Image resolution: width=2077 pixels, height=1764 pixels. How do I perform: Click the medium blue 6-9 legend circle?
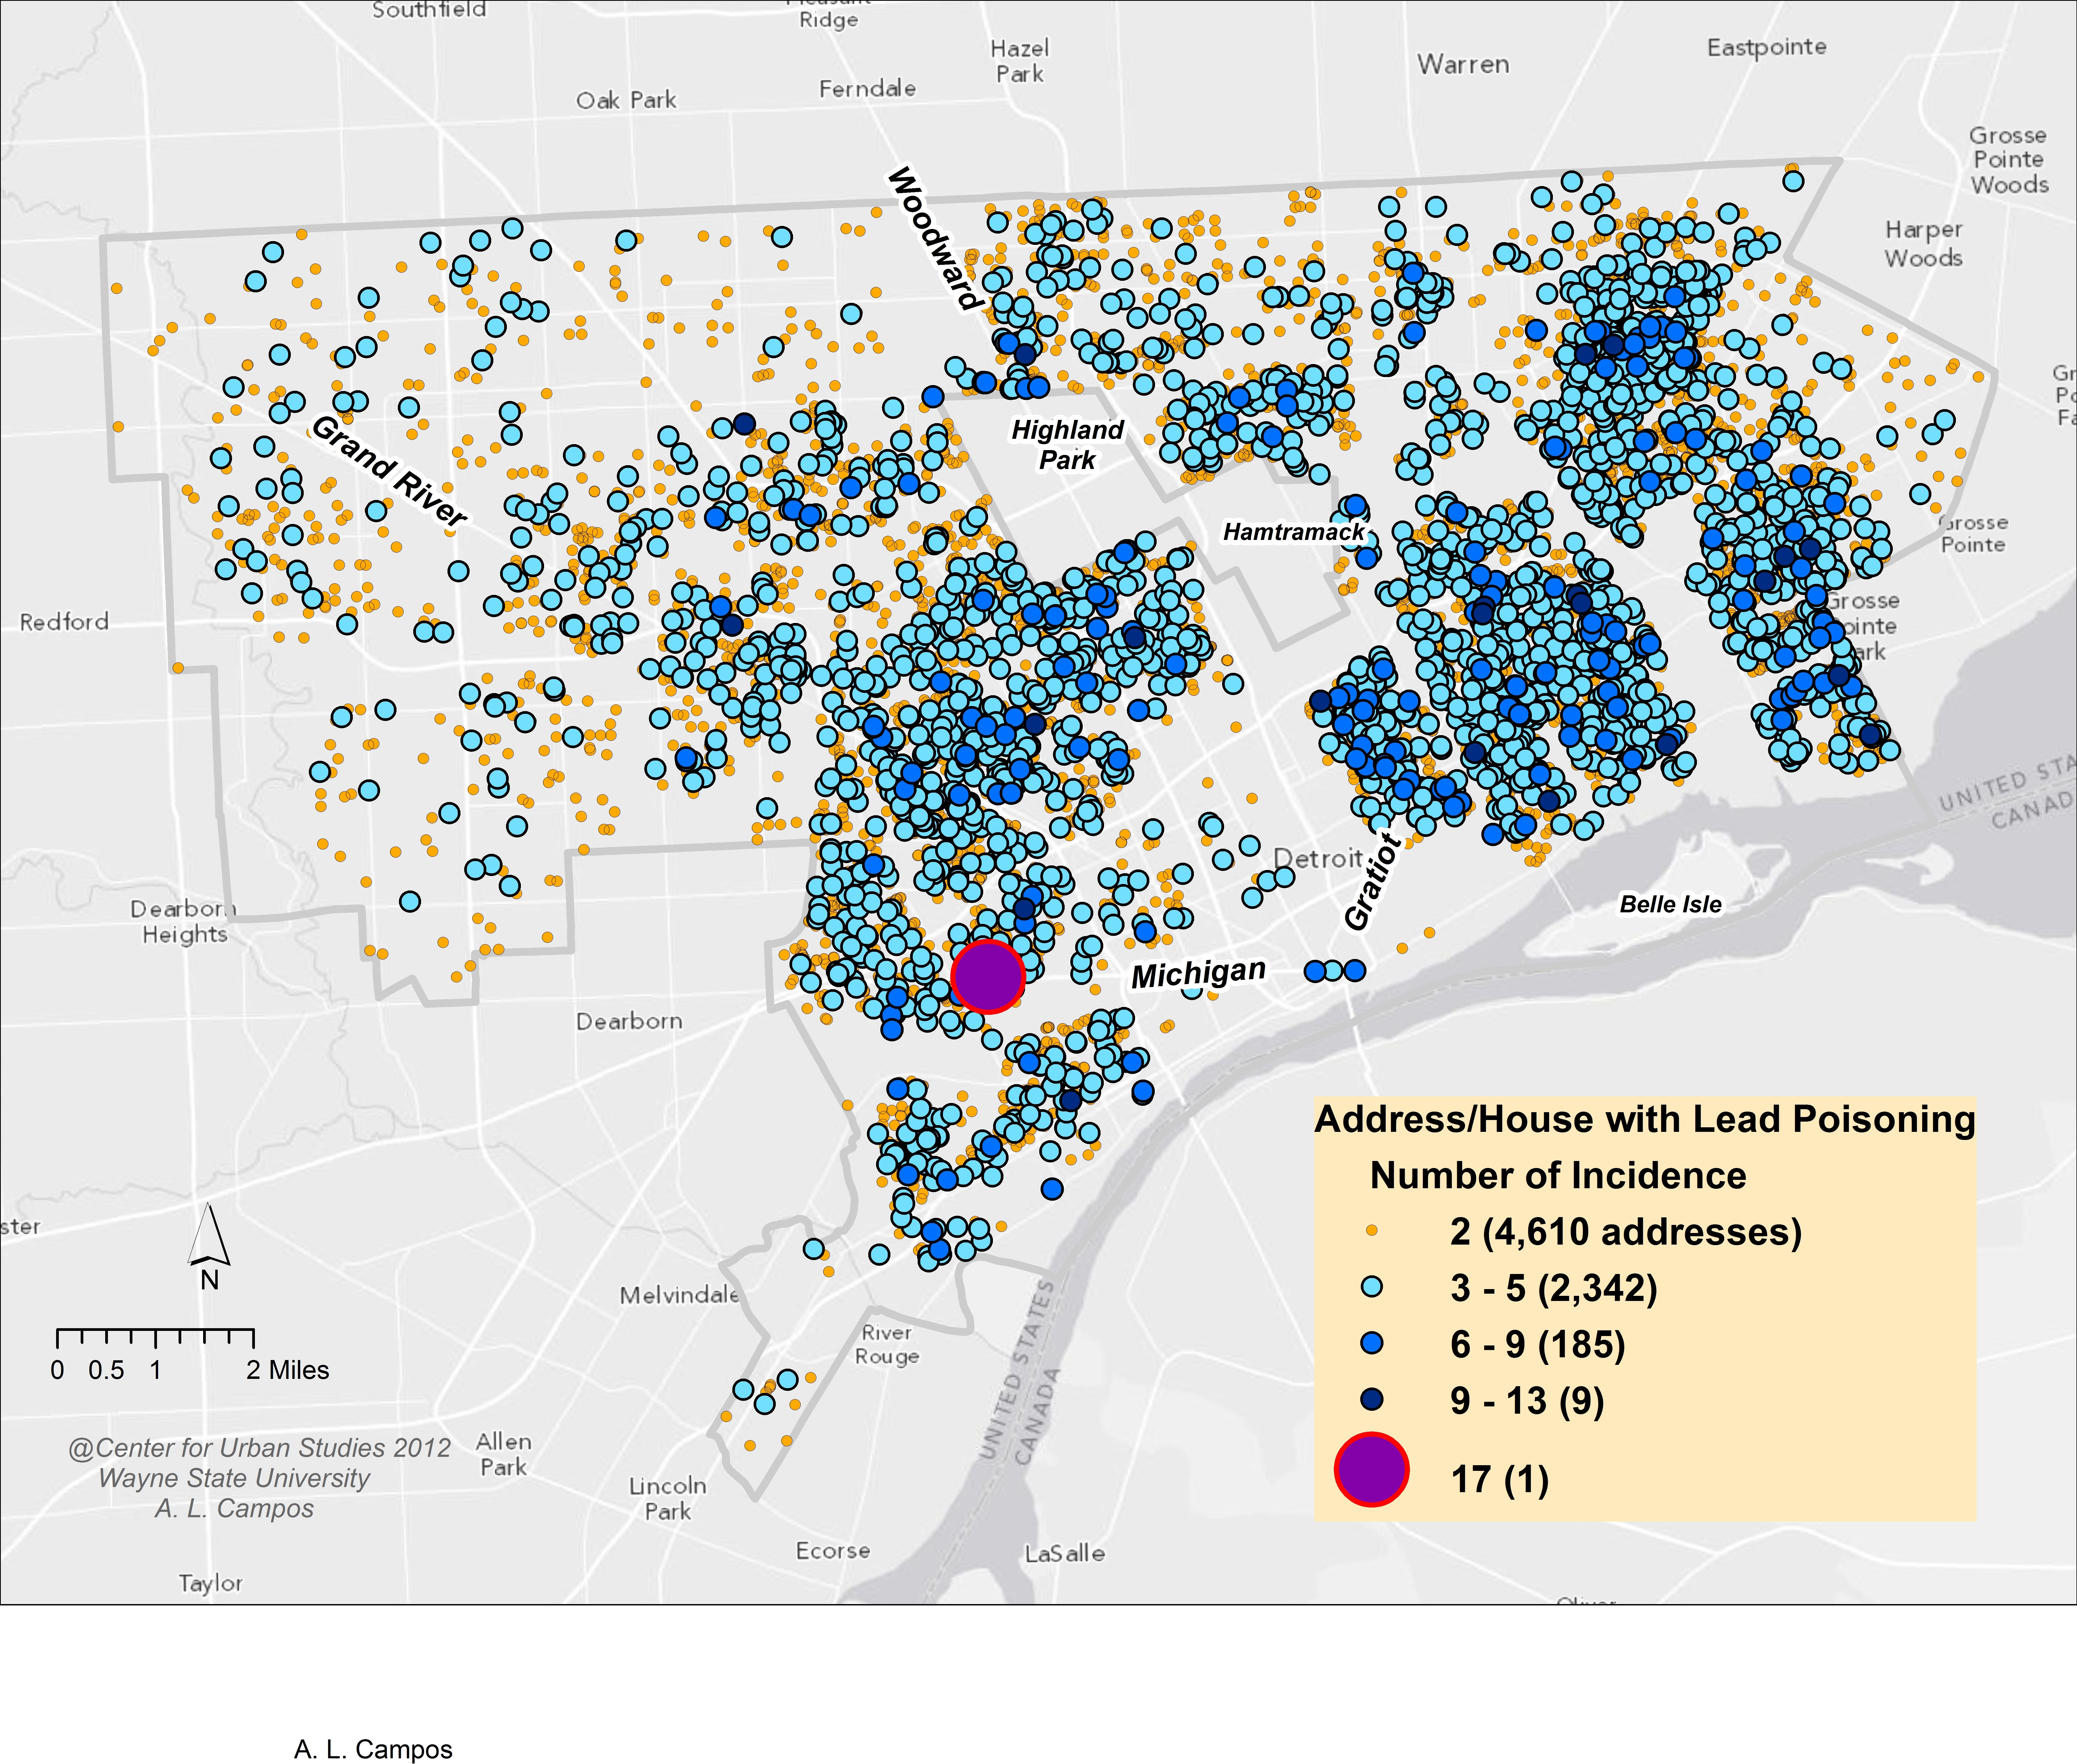[x=1372, y=1343]
